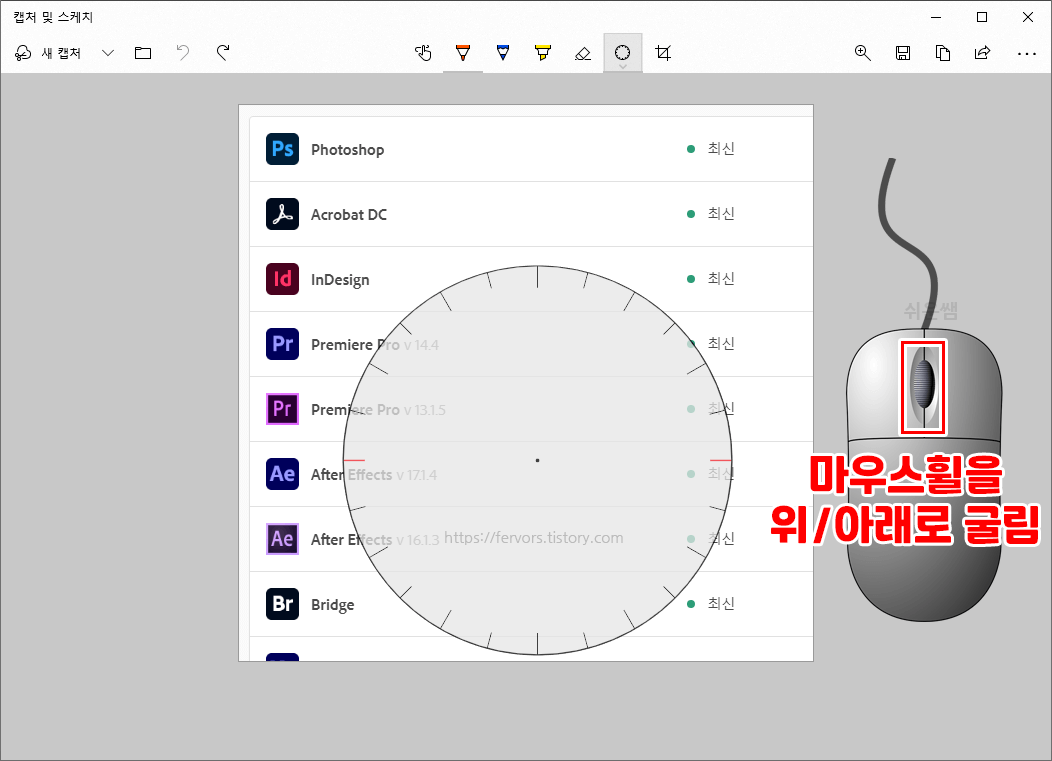Viewport: 1052px width, 761px height.
Task: Close the Snip & Sketch window
Action: coord(1028,17)
